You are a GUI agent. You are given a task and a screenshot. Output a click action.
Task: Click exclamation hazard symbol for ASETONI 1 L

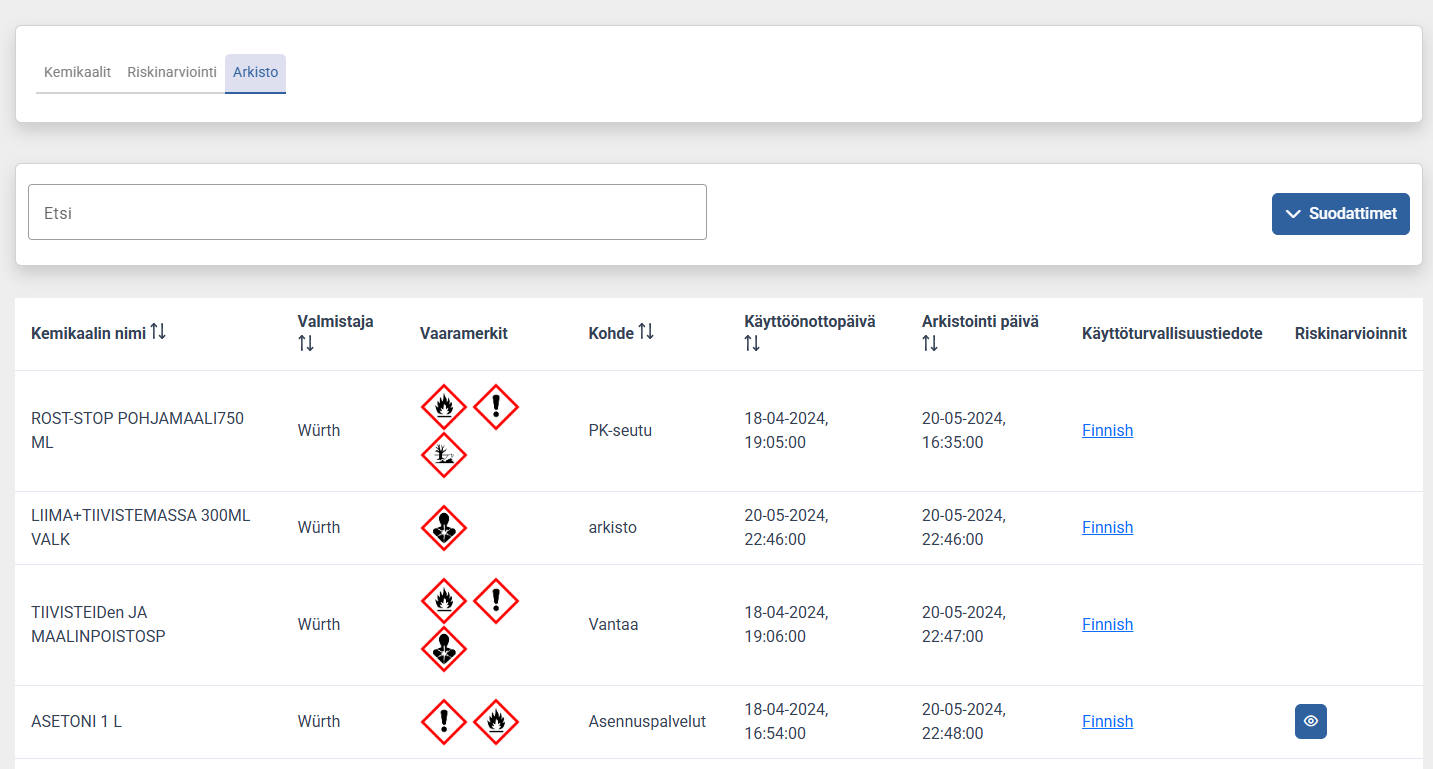(x=444, y=721)
